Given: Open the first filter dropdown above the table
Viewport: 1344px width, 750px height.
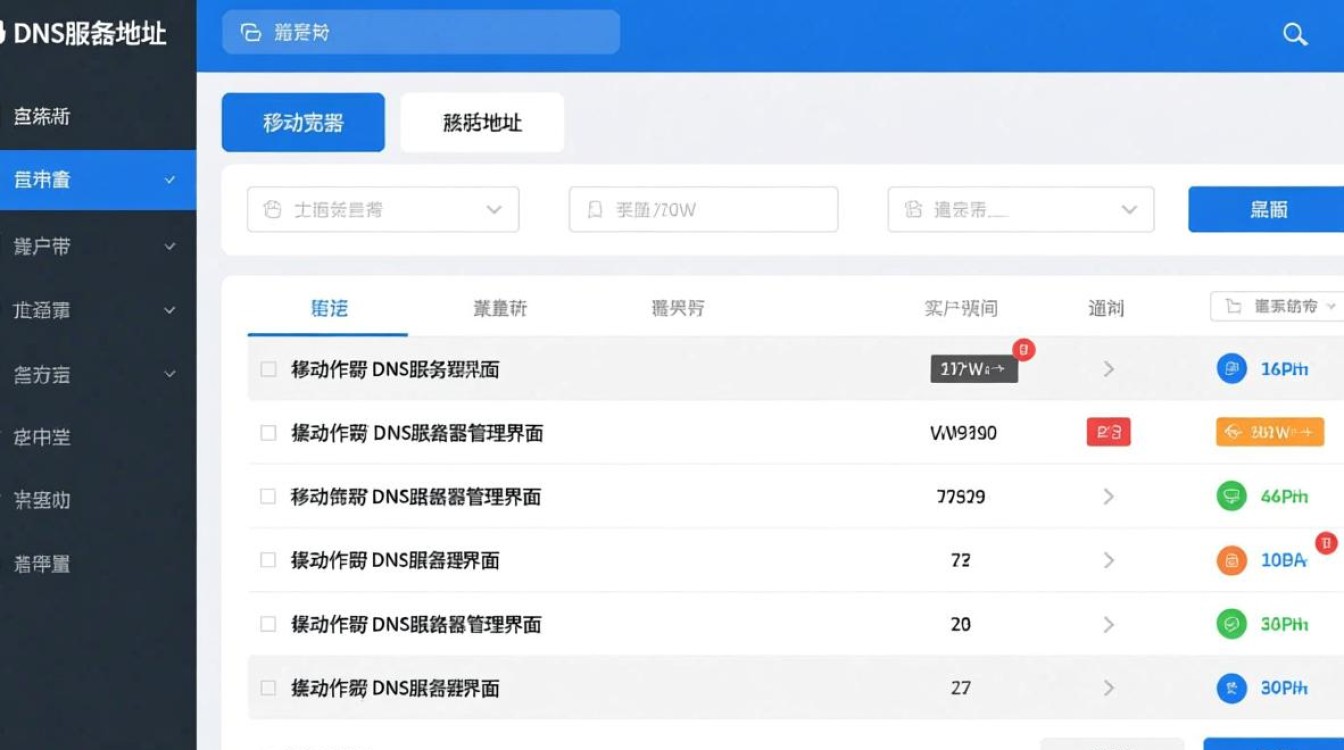Looking at the screenshot, I should [382, 209].
